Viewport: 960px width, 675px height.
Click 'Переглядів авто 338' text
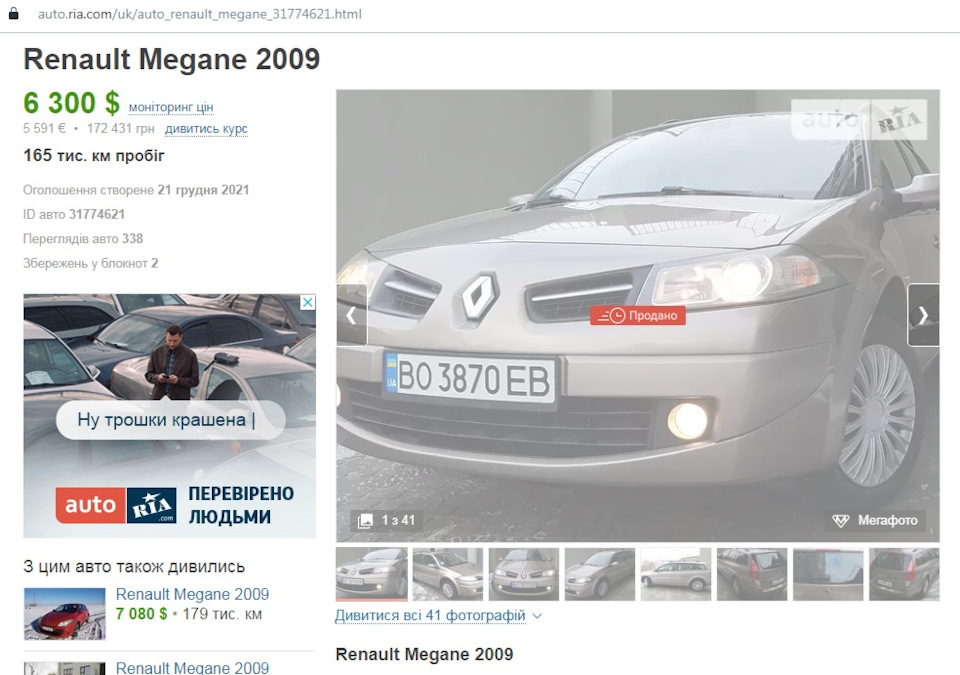click(x=83, y=239)
